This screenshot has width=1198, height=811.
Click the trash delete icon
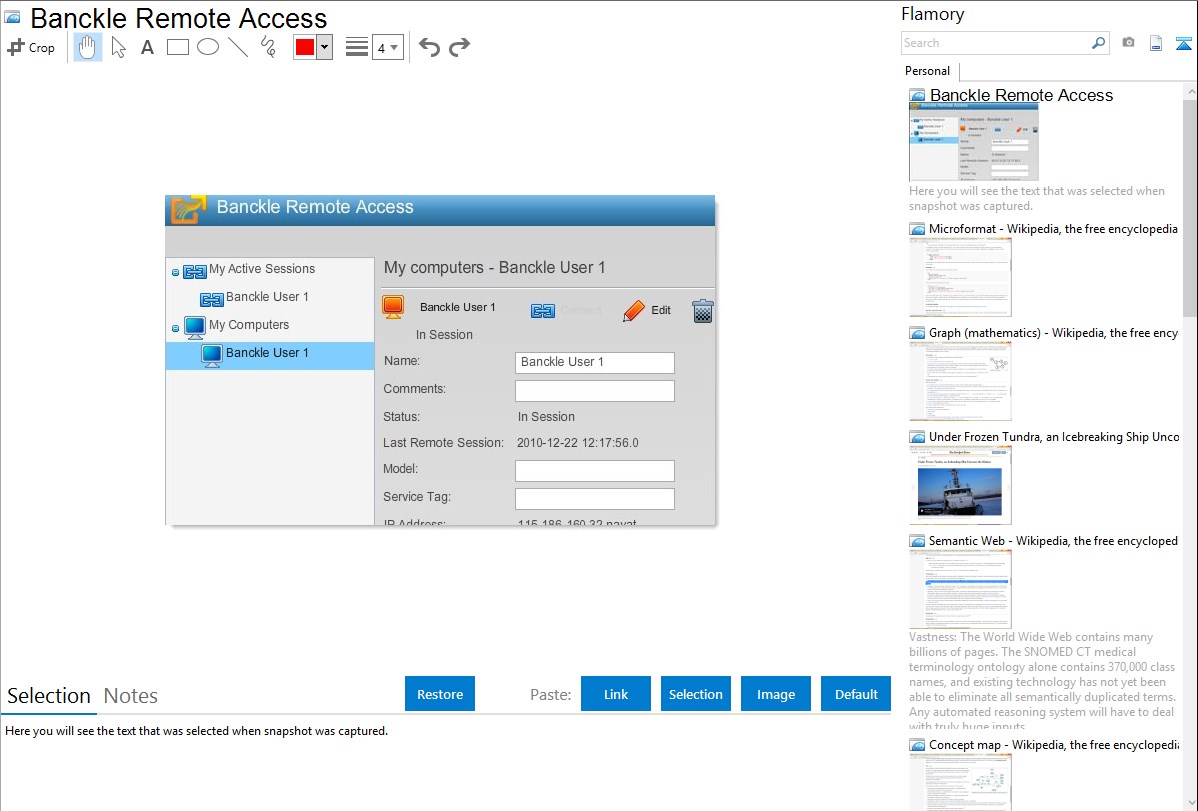702,310
